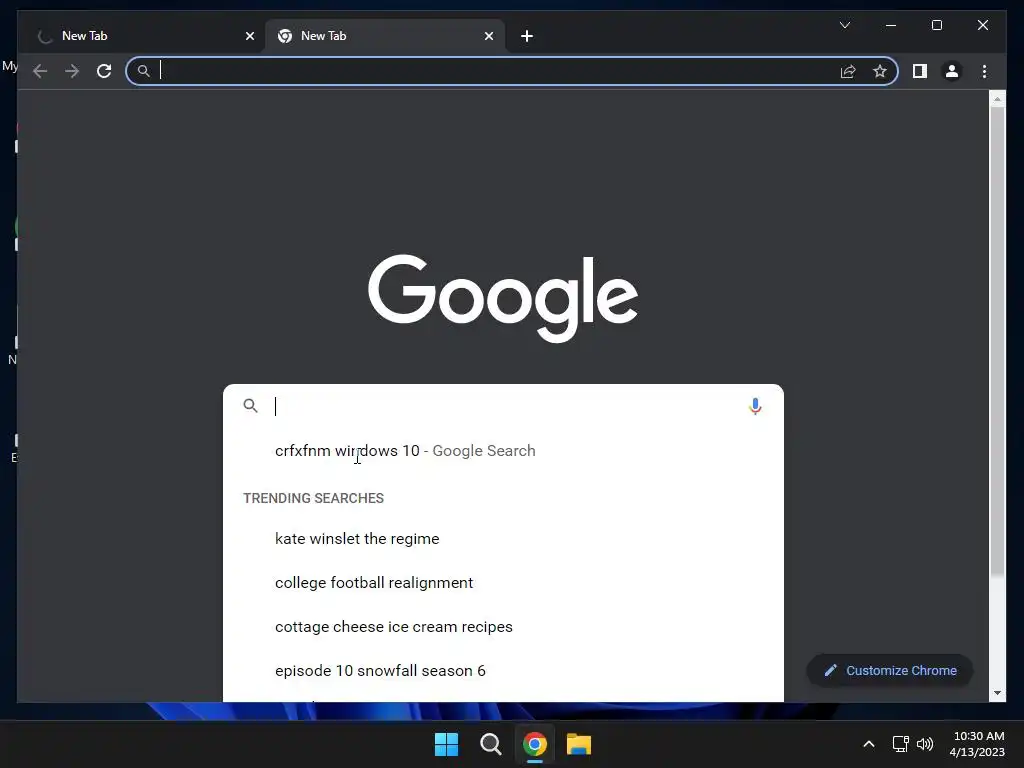Click the search icon in address bar

(x=144, y=71)
